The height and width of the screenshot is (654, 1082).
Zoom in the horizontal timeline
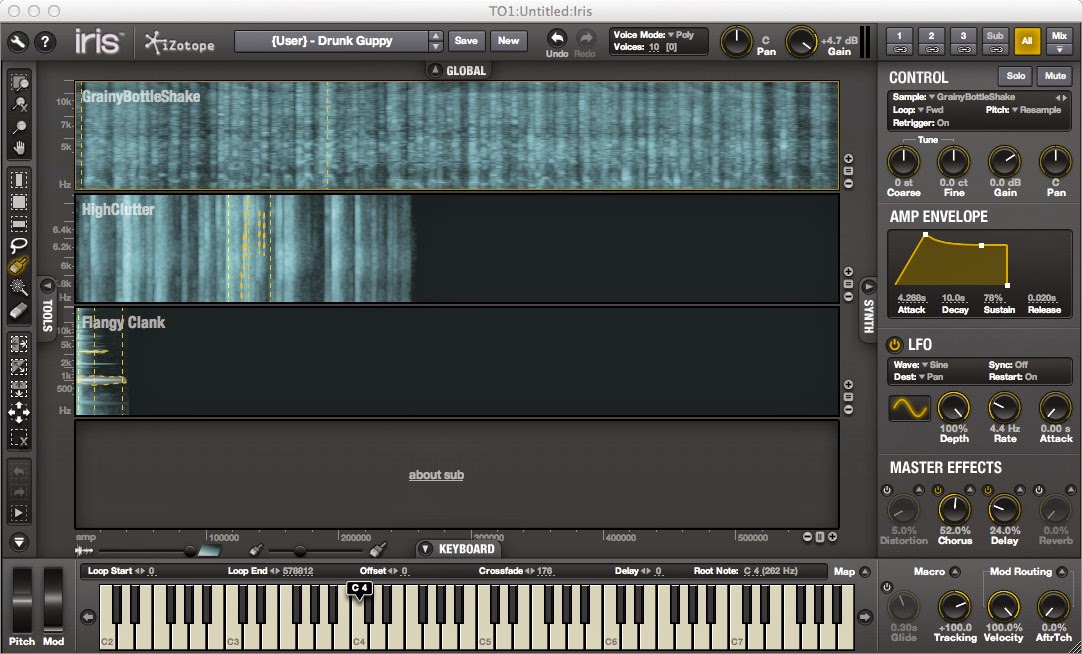pos(833,537)
